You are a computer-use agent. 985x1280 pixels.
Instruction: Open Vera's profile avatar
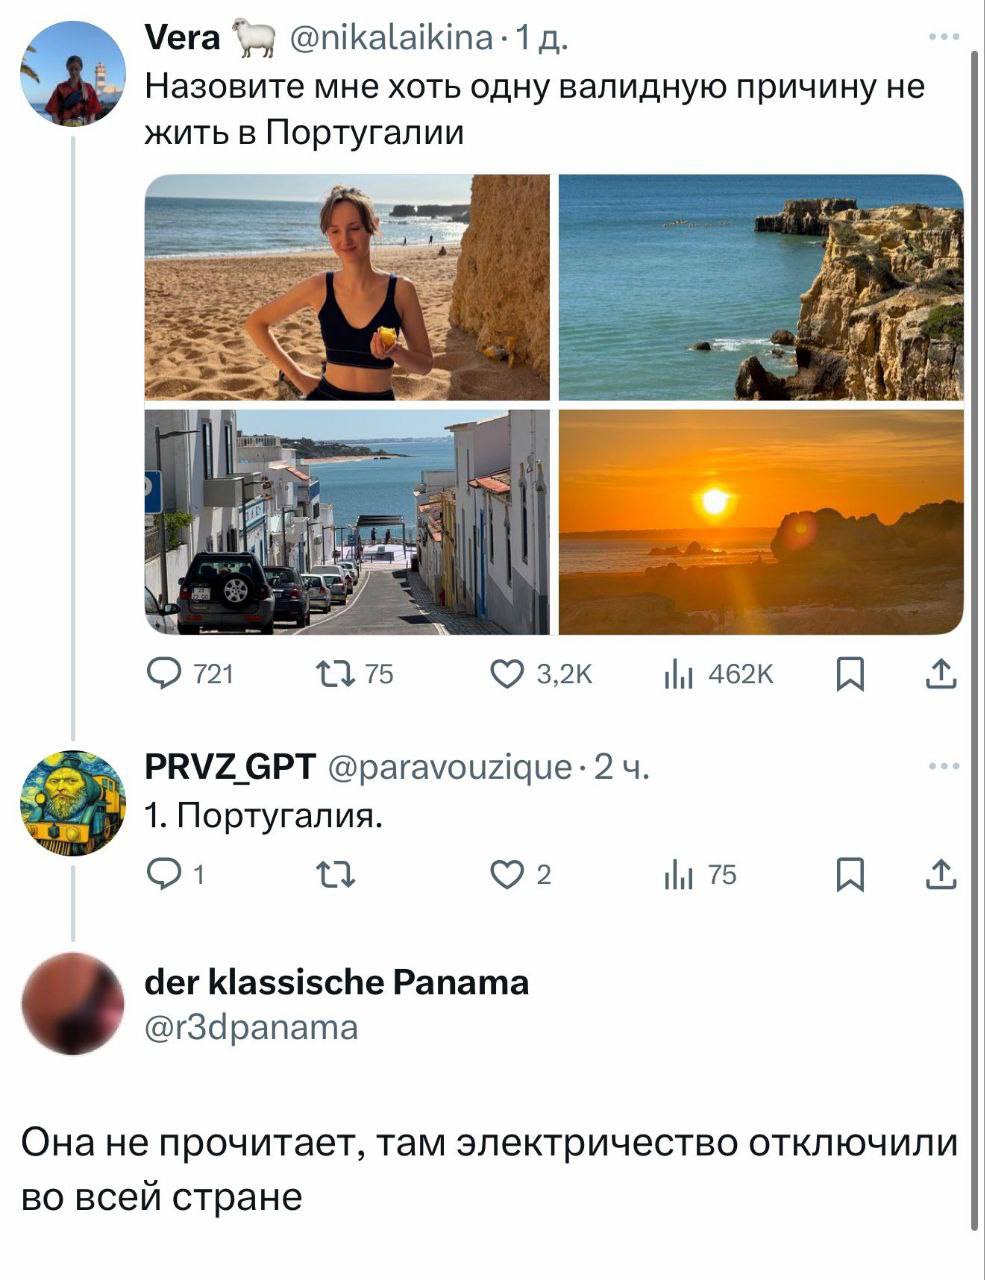72,75
